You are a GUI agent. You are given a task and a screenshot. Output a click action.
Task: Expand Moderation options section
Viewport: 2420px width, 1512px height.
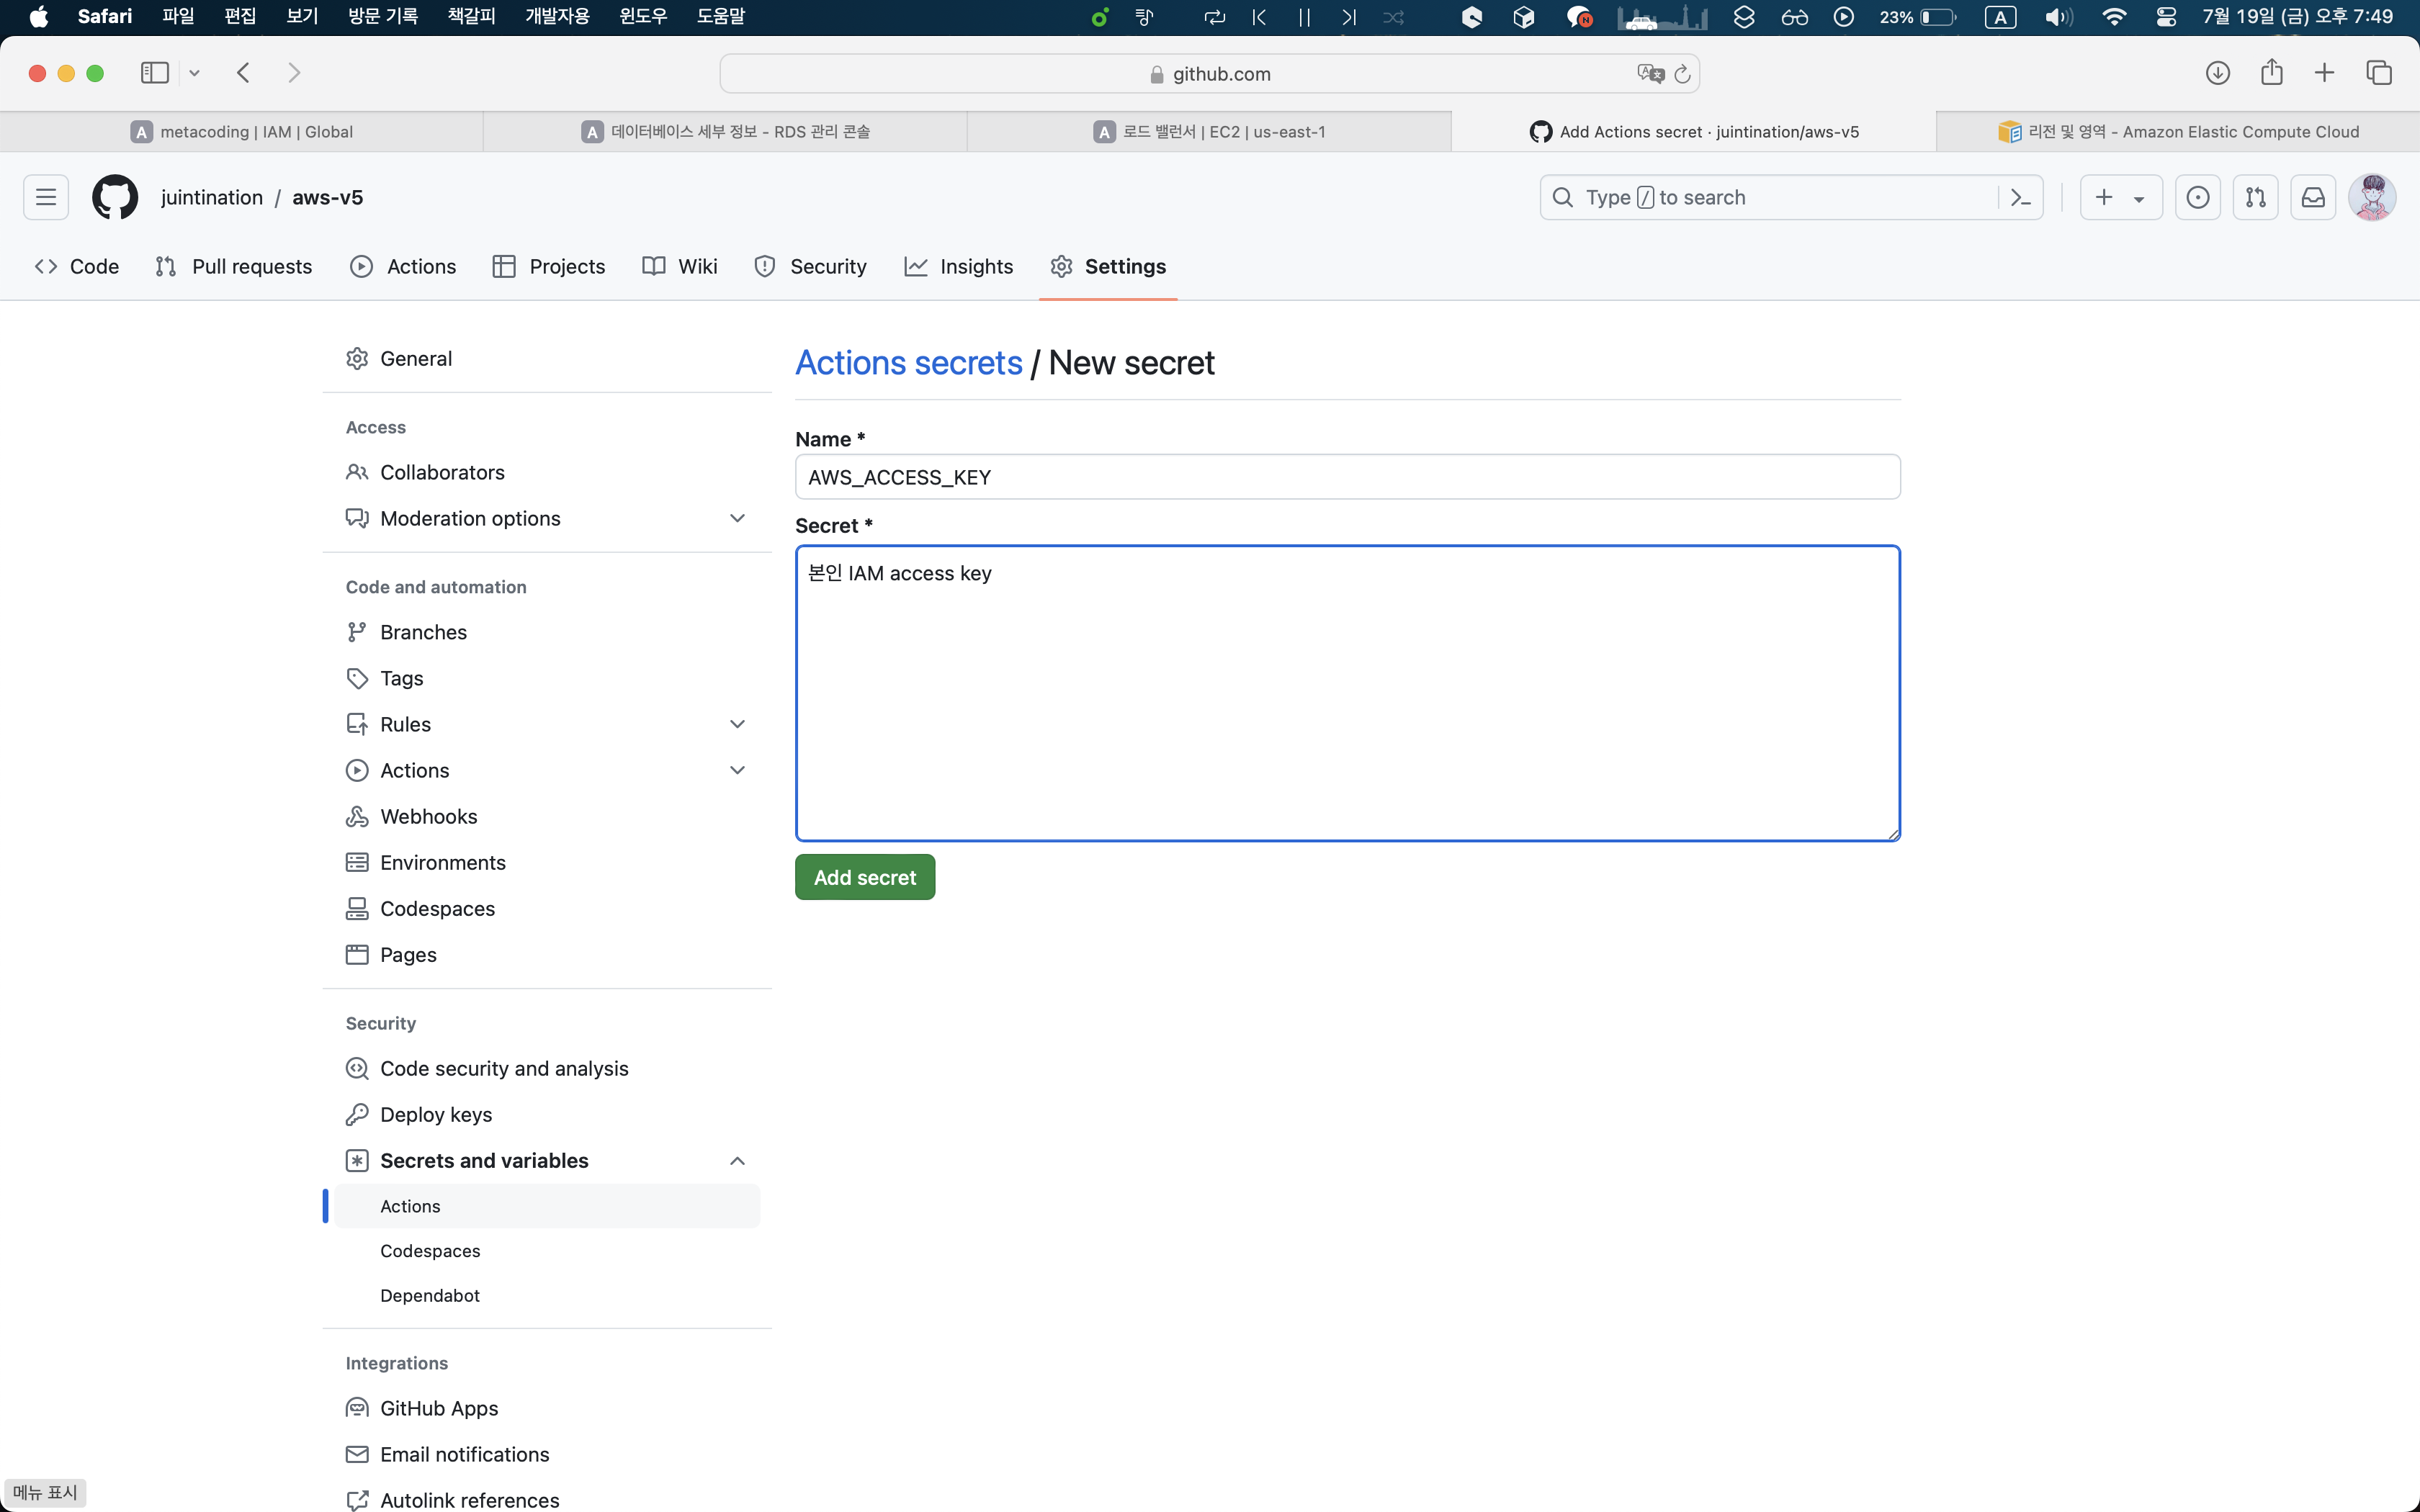737,518
